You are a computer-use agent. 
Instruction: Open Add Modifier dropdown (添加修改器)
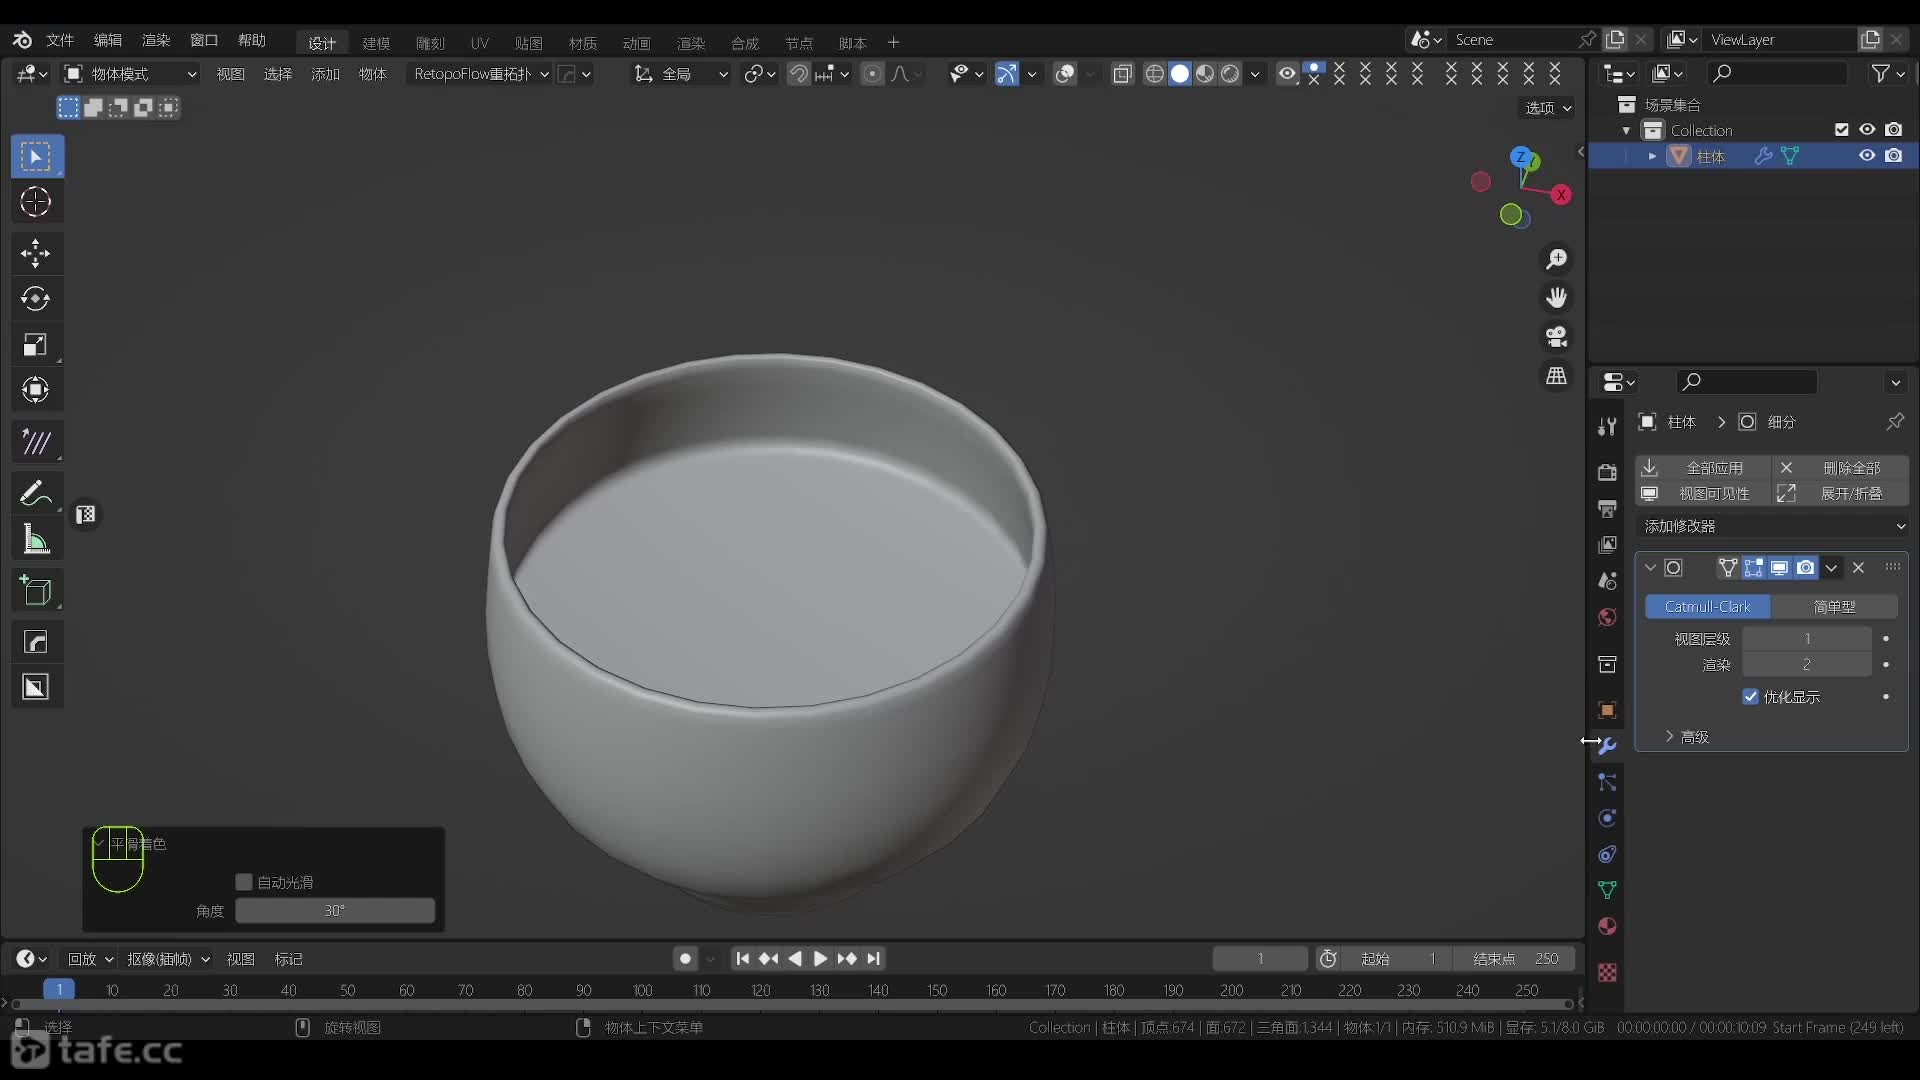pos(1772,526)
